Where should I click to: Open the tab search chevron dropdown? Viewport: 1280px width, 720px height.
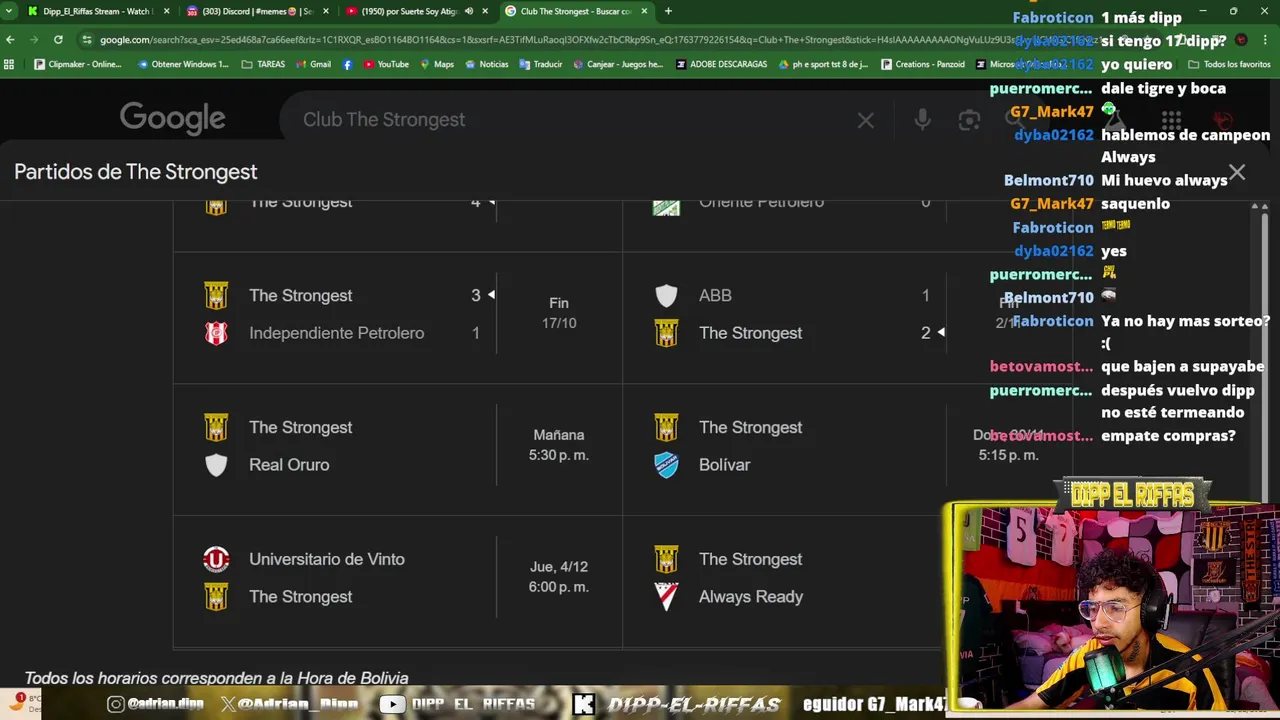tap(9, 11)
